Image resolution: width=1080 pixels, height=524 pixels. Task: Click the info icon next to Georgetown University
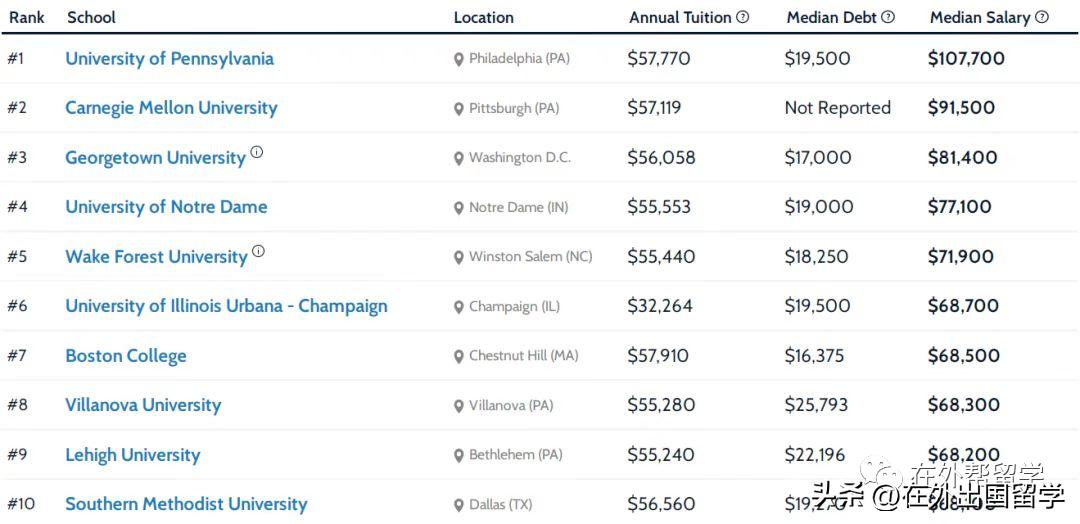click(257, 153)
